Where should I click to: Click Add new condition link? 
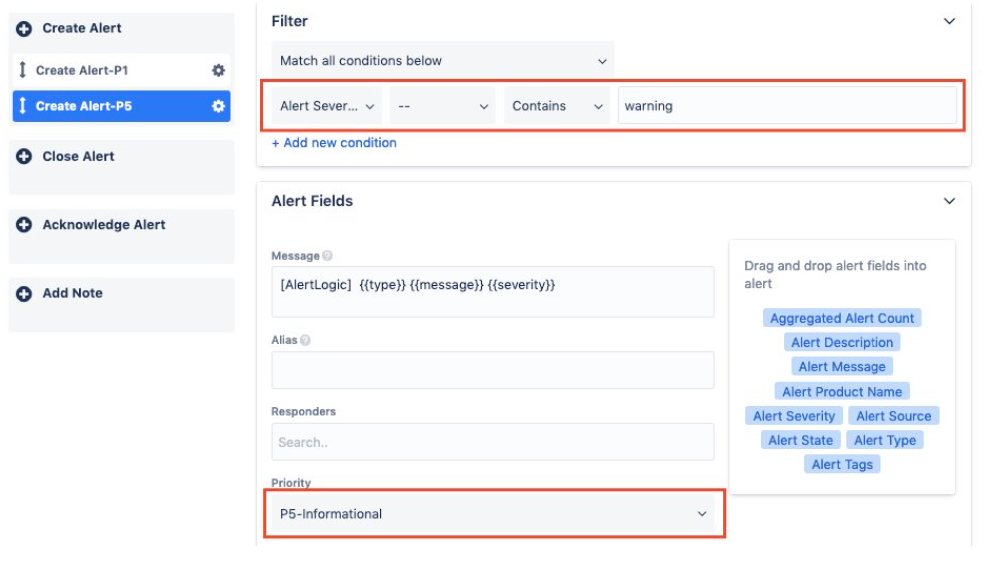334,143
